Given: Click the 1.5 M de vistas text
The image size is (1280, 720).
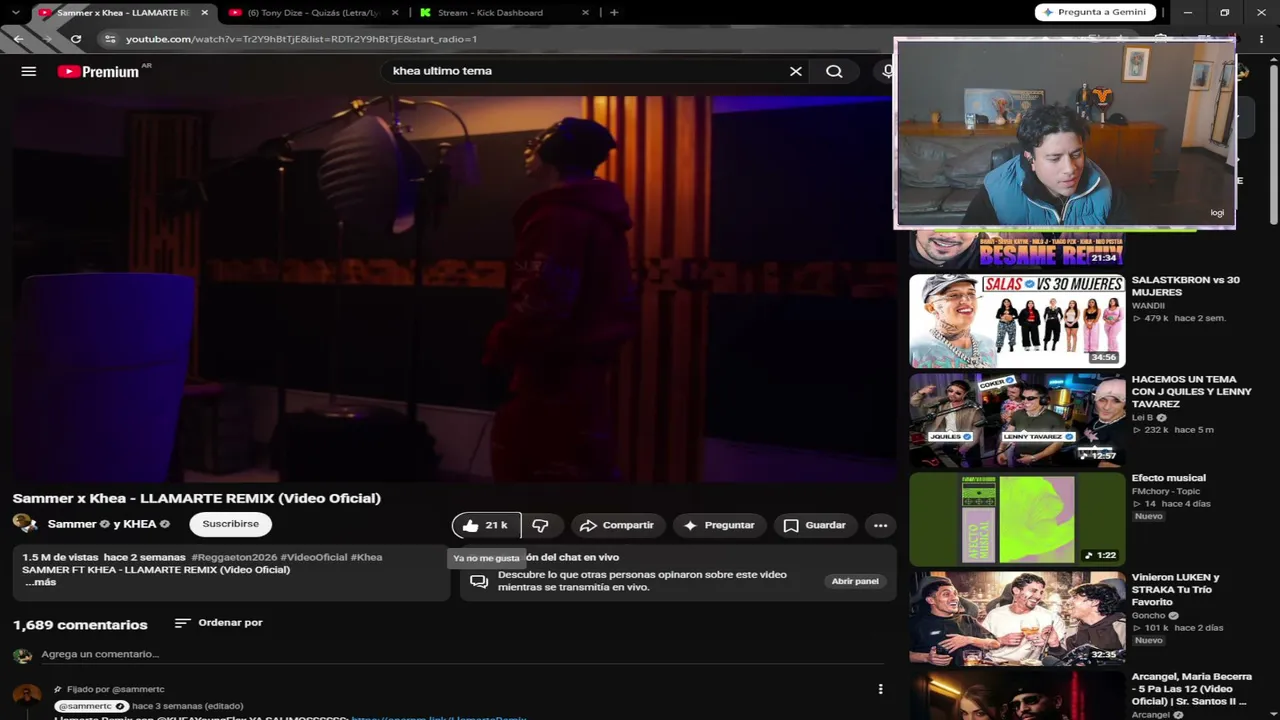Looking at the screenshot, I should tap(61, 557).
